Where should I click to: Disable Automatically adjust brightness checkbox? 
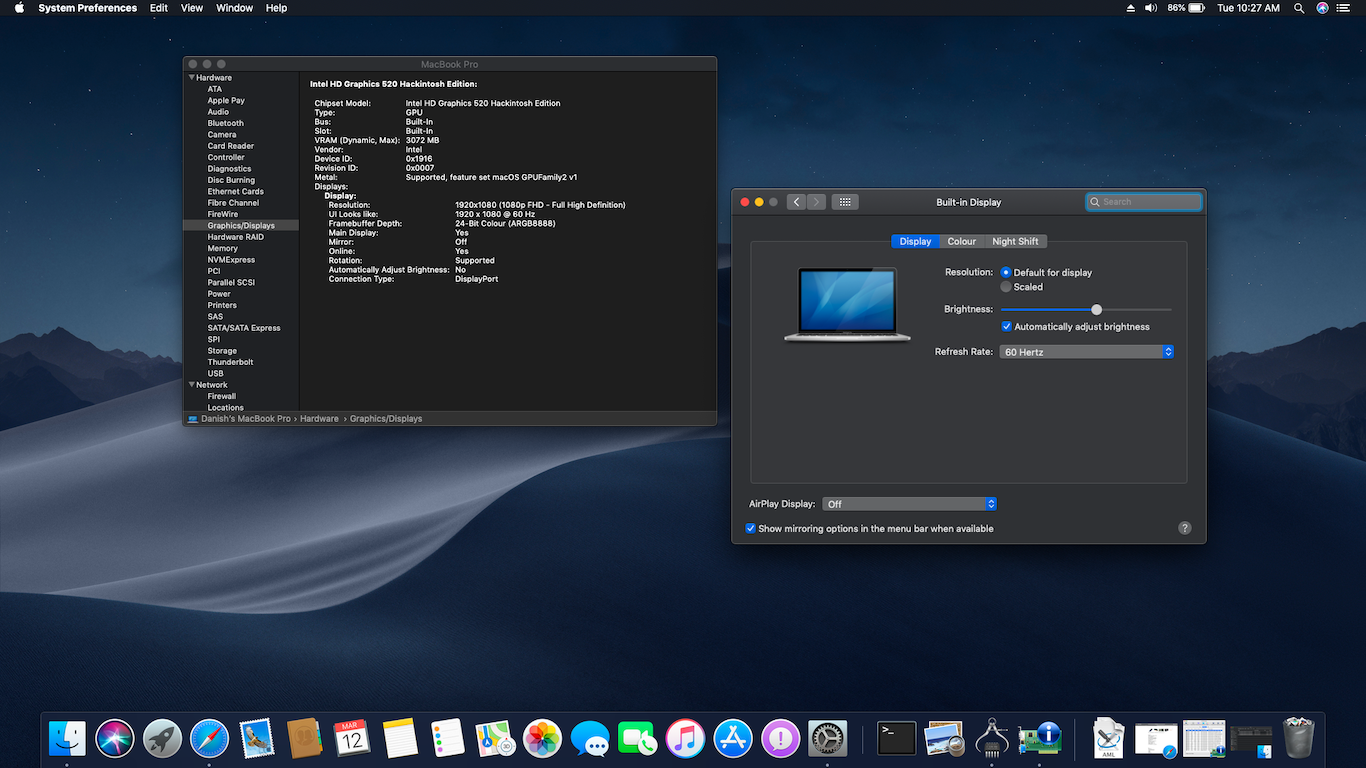[1007, 327]
